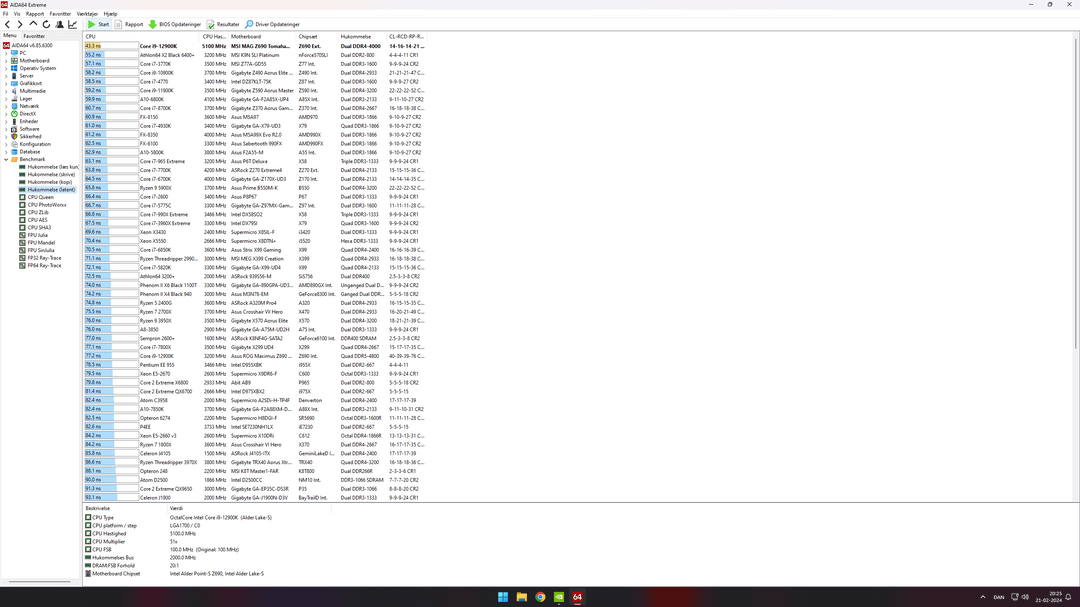The image size is (1080, 607).
Task: Switch to the Menu tab in sidebar
Action: point(10,36)
